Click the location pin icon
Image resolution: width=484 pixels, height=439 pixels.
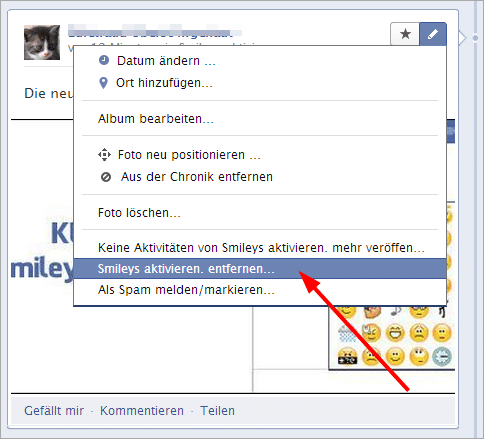[104, 83]
